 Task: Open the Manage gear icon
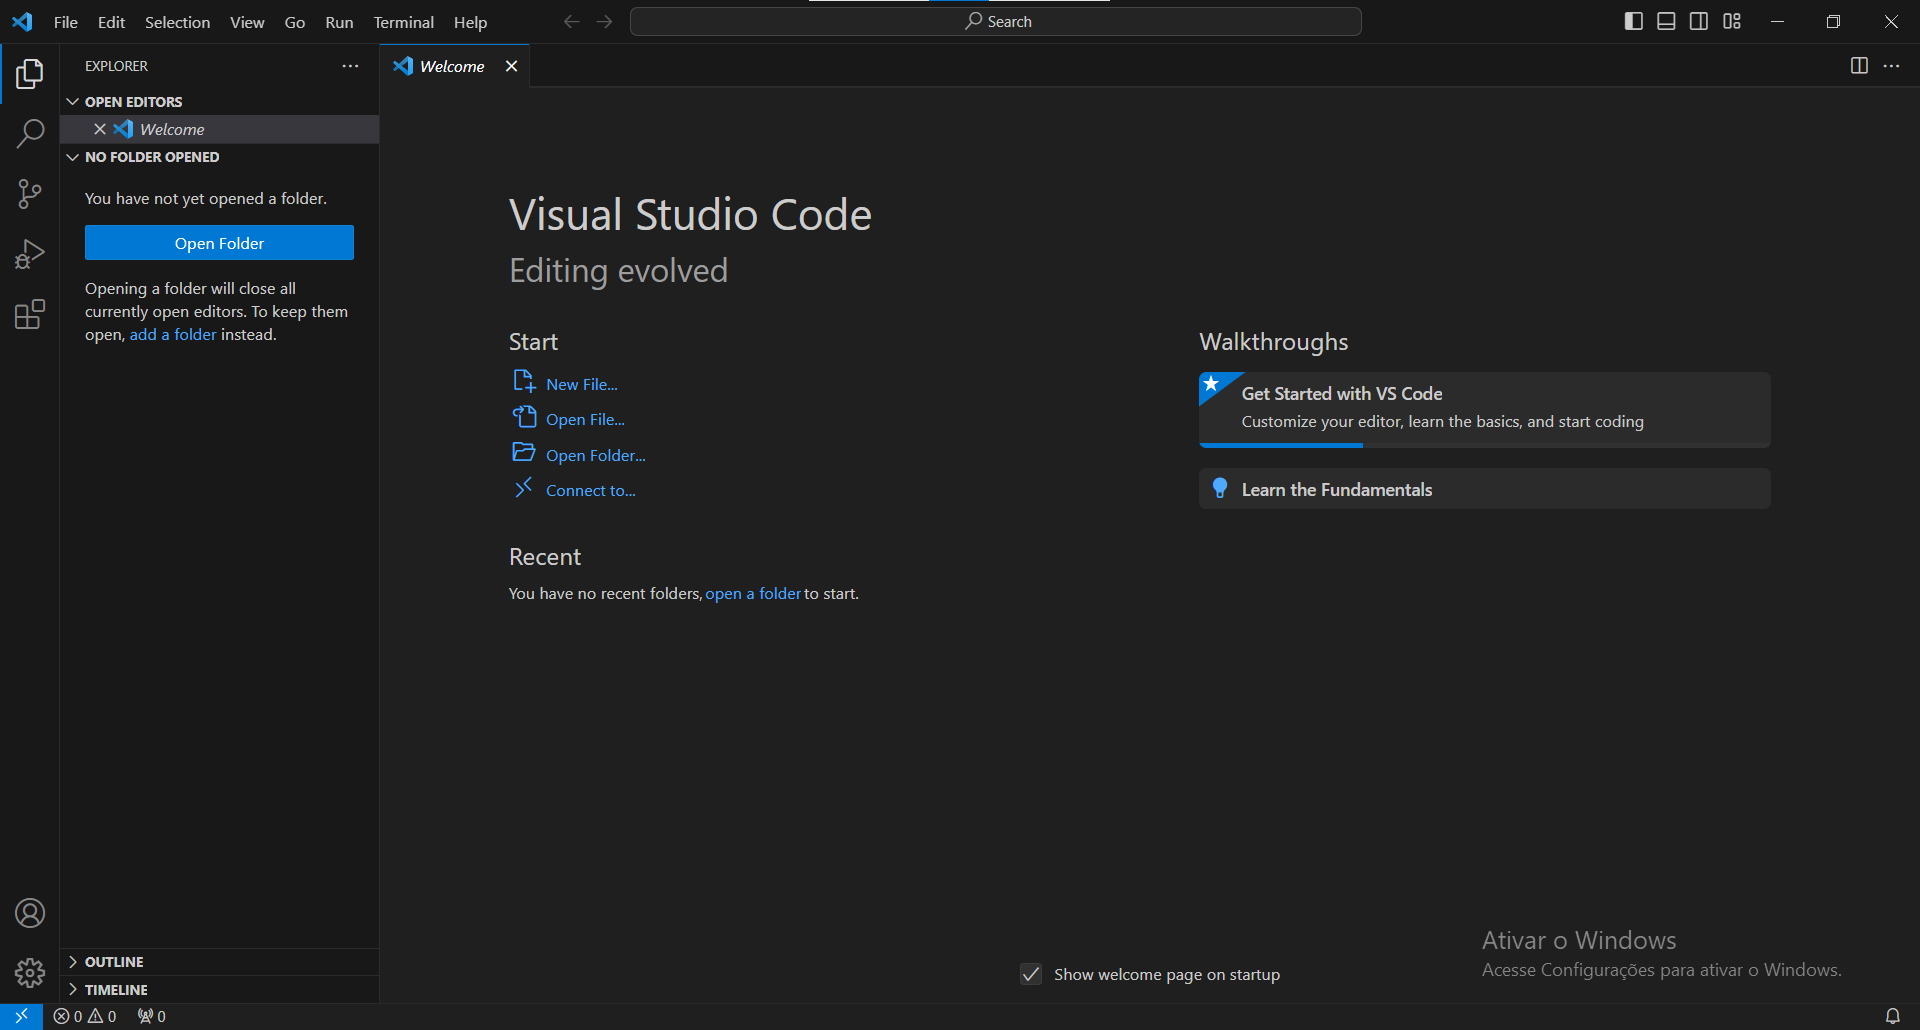tap(30, 973)
